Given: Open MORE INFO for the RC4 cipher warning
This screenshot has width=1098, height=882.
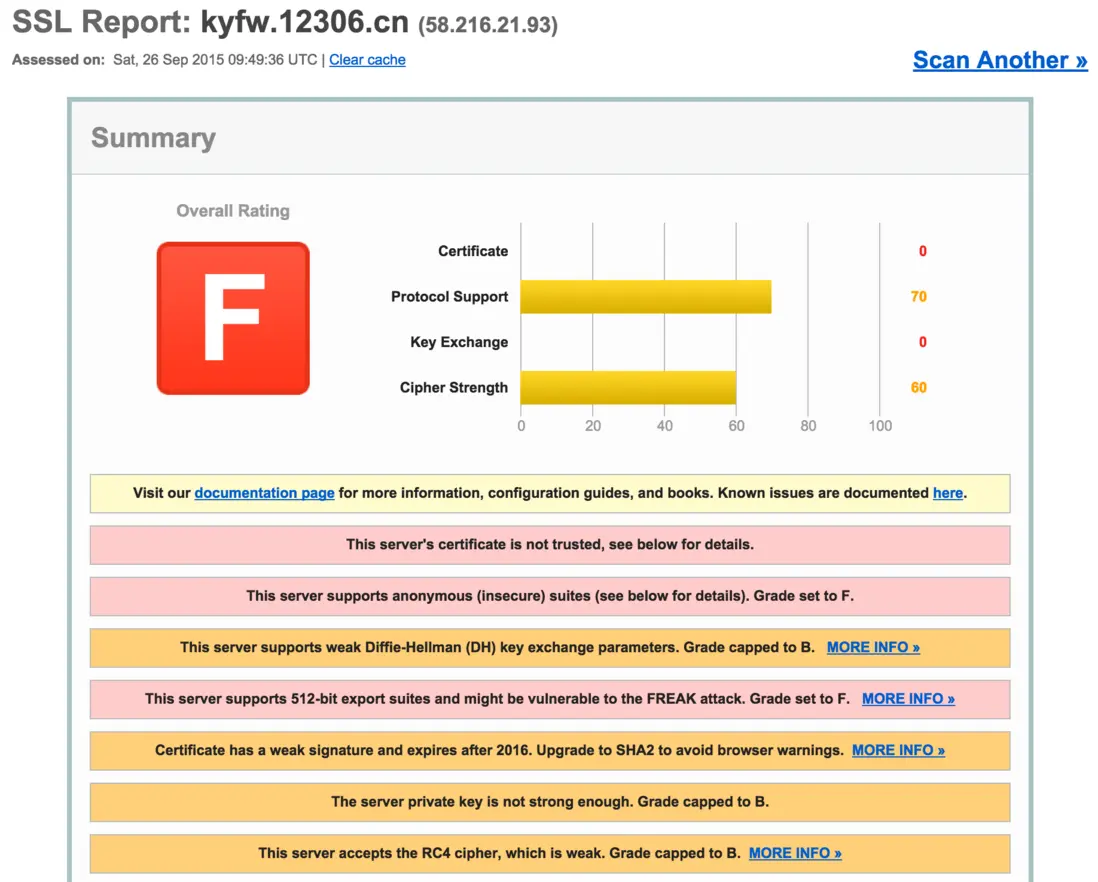Looking at the screenshot, I should click(x=795, y=853).
